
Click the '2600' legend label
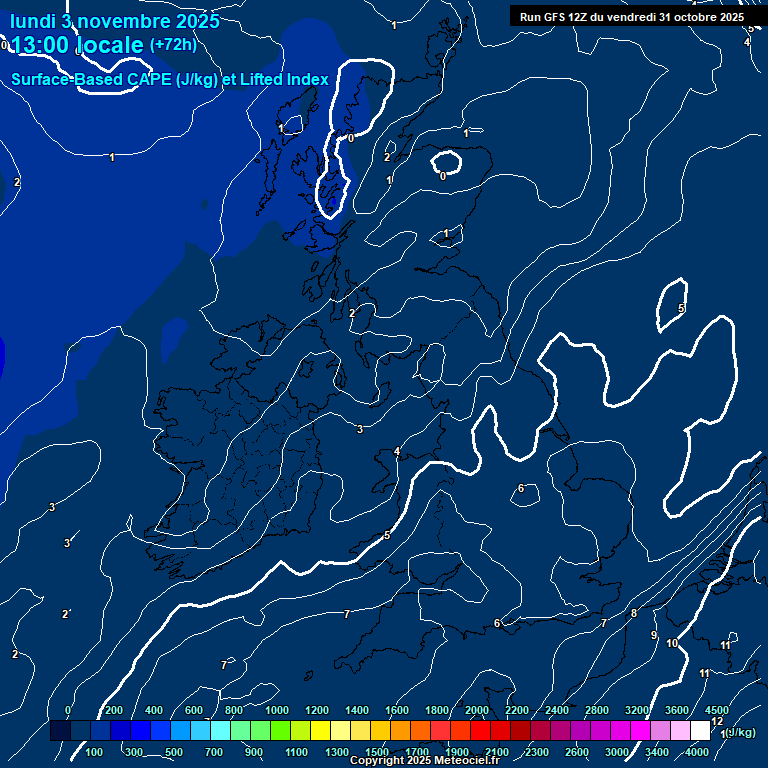point(577,752)
